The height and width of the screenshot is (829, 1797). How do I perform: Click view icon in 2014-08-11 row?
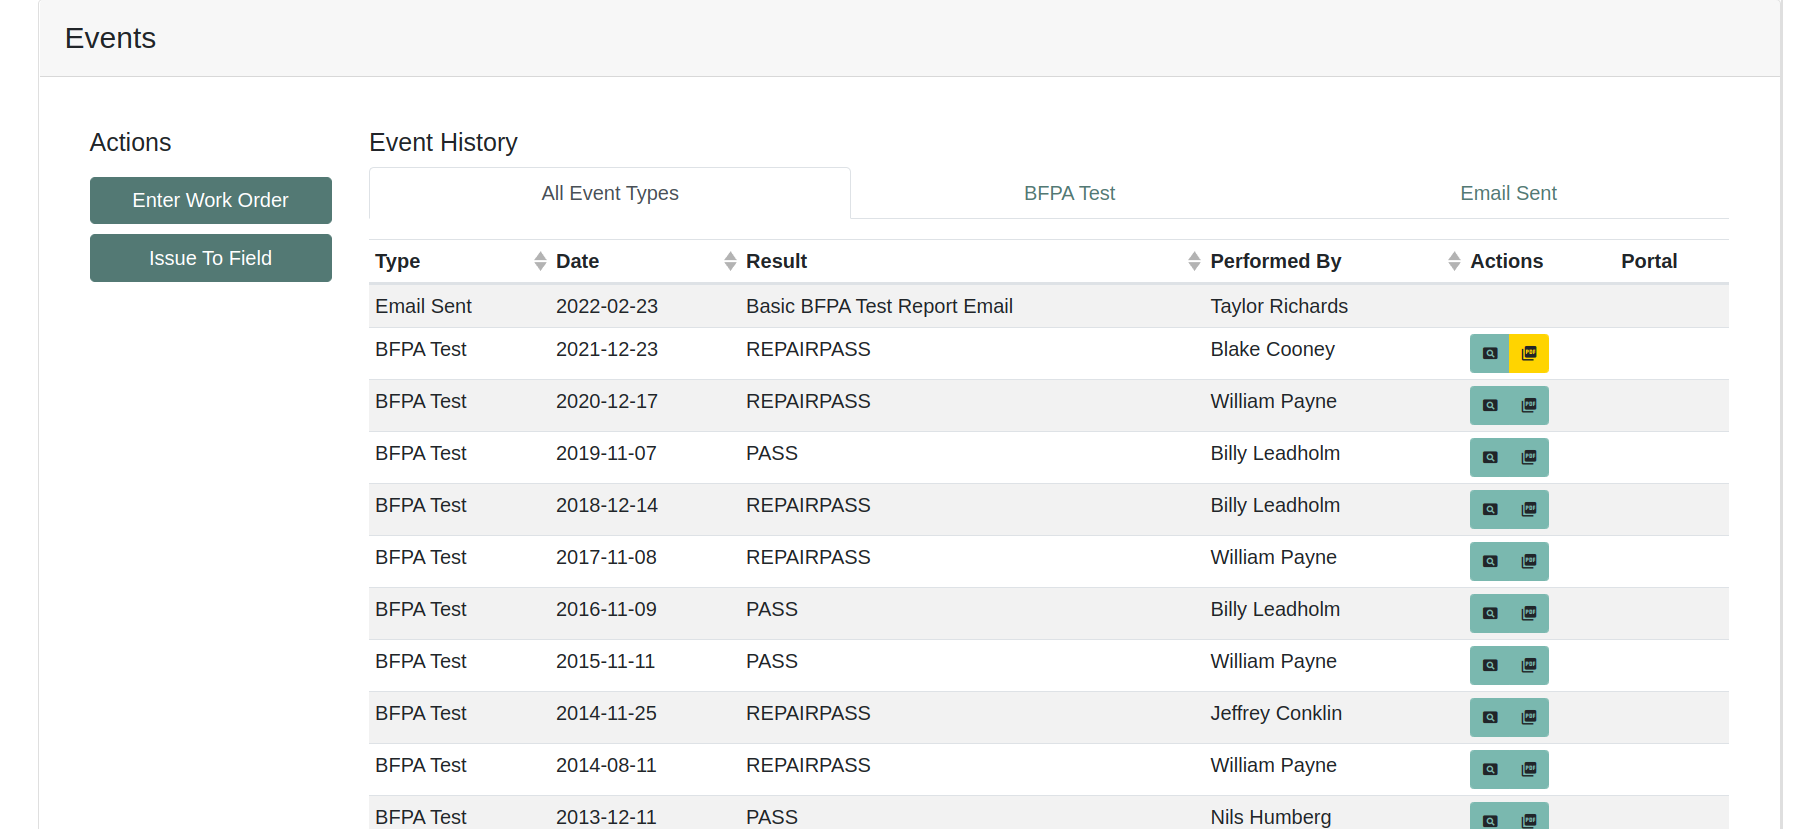tap(1489, 769)
